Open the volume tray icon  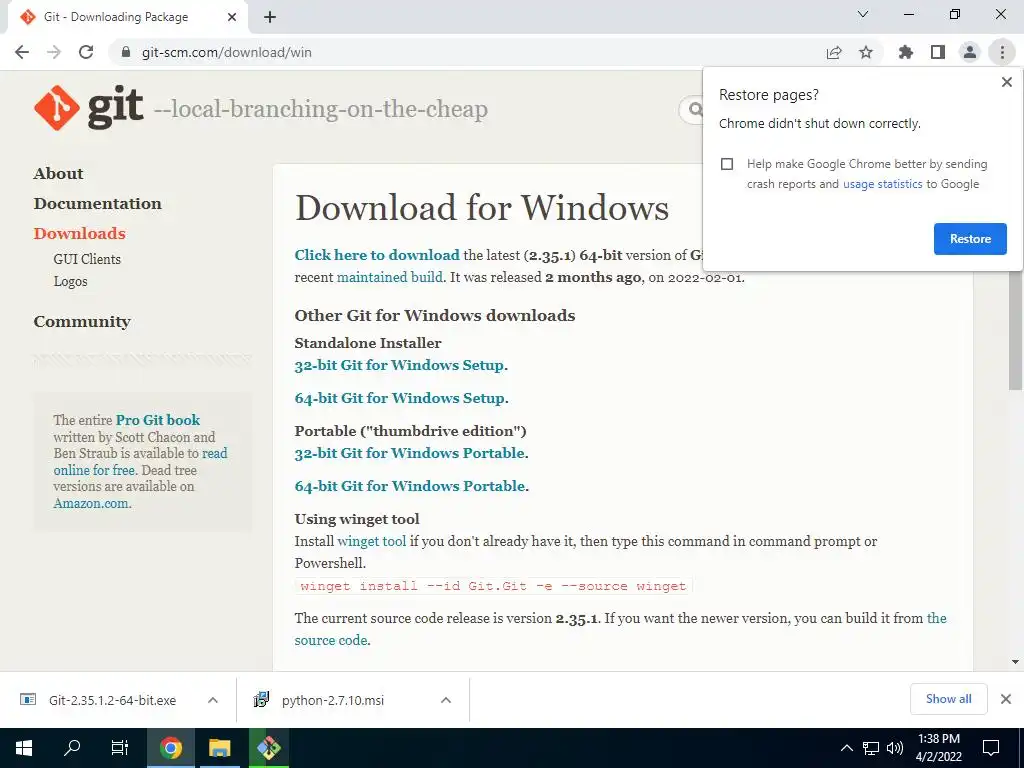coord(895,748)
